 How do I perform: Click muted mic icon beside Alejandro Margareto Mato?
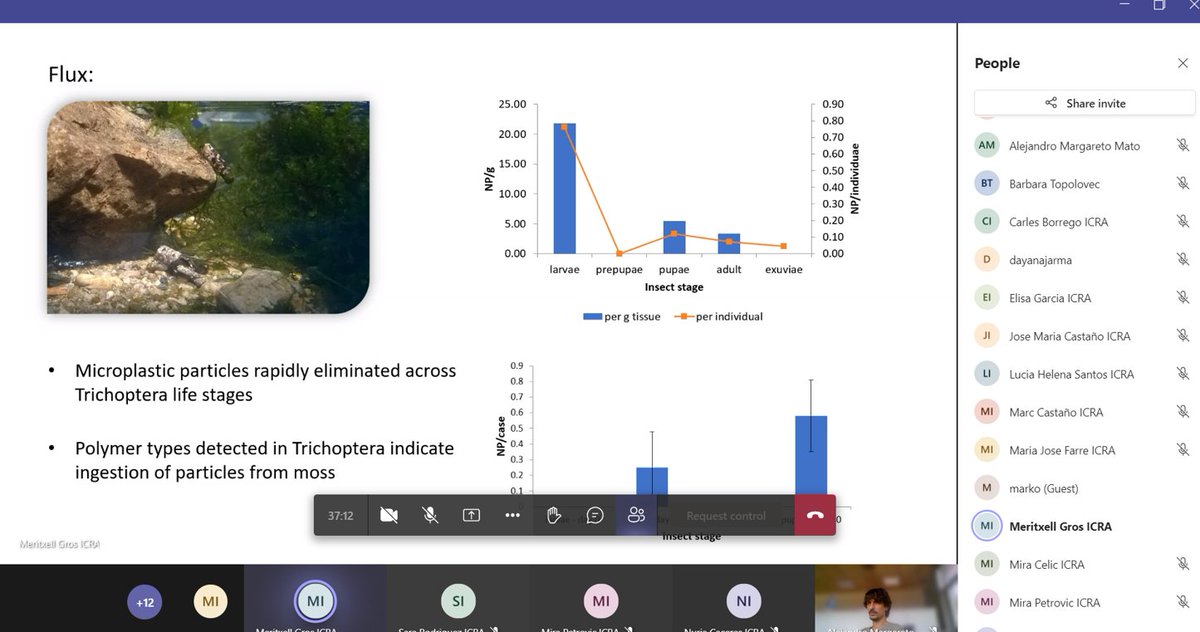click(x=1182, y=145)
